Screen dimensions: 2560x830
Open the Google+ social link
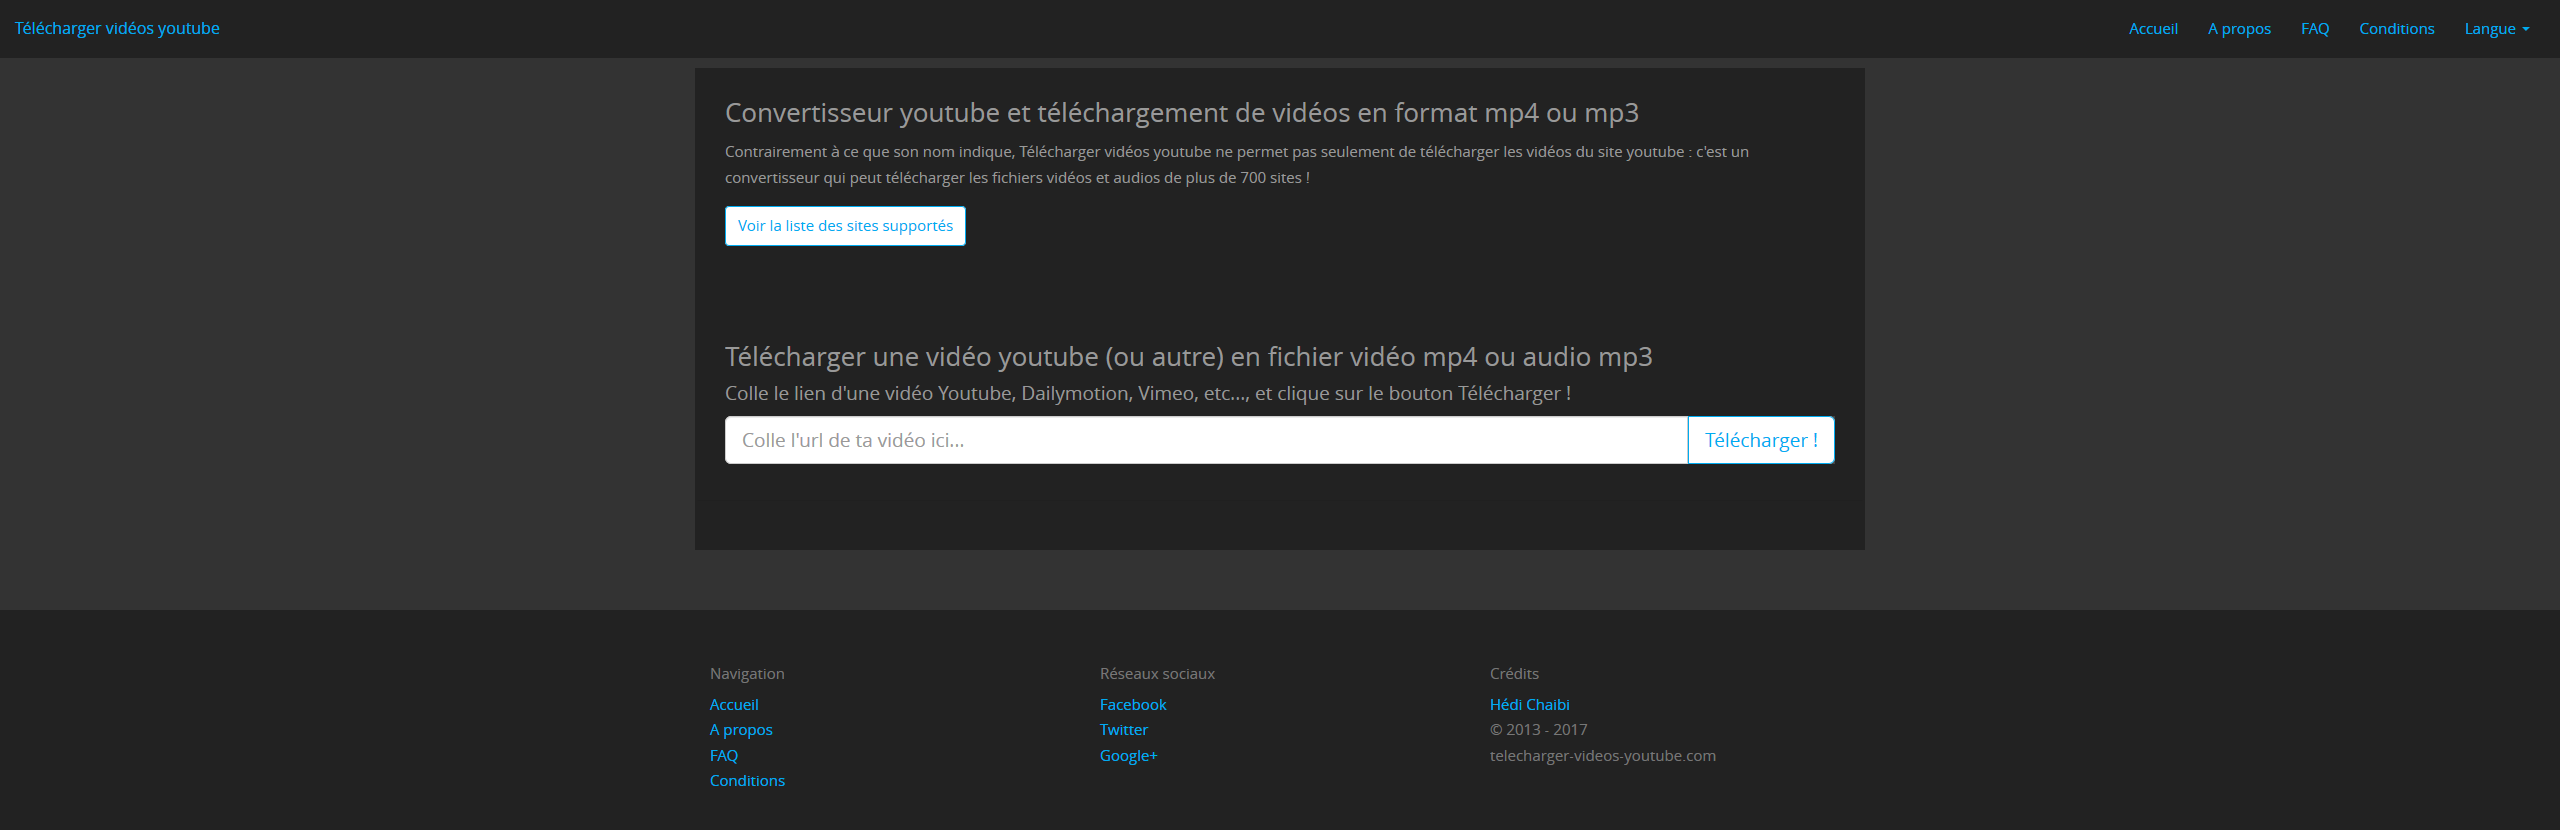(1128, 756)
